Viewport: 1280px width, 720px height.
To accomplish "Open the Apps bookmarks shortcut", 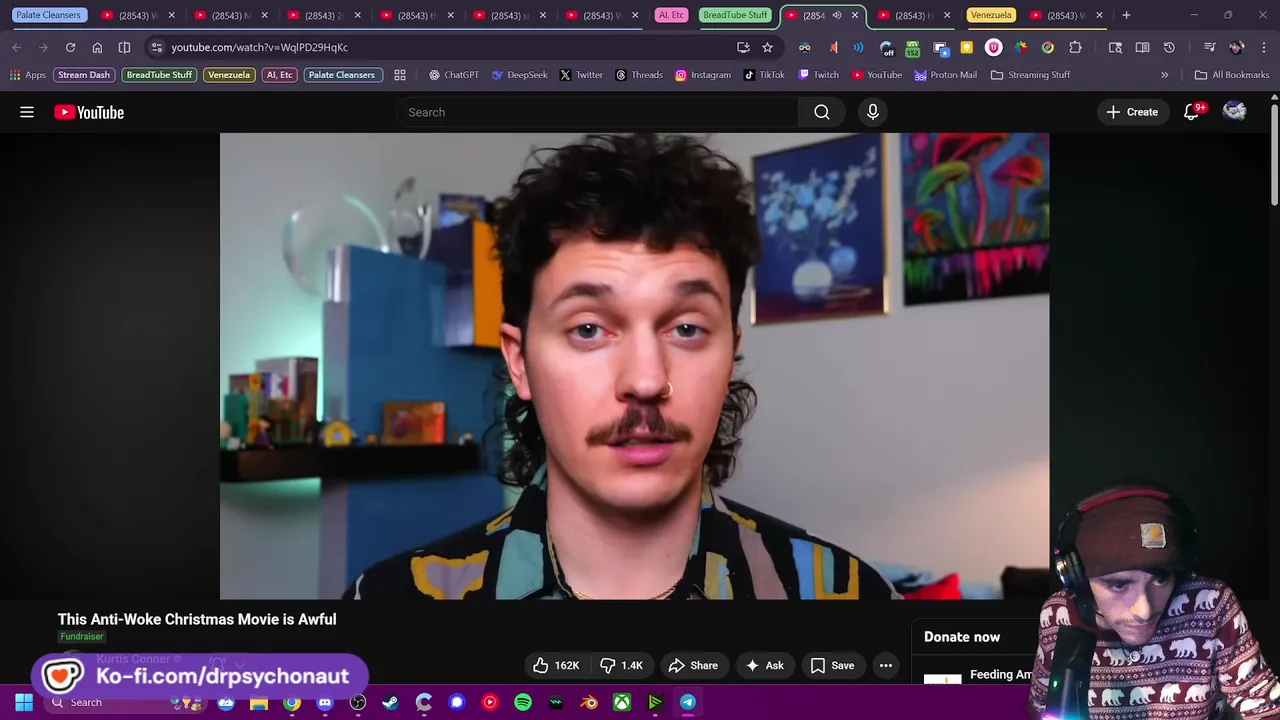I will (28, 75).
